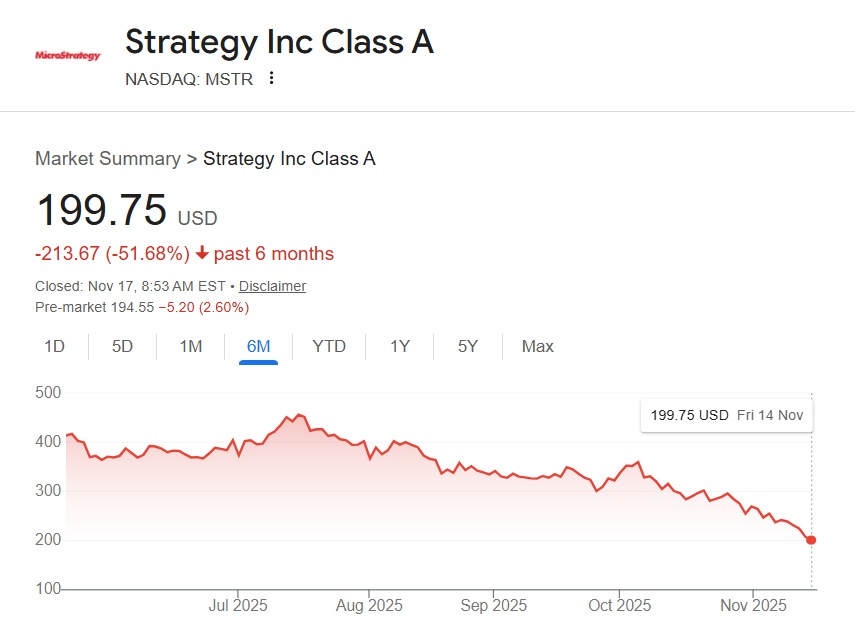Switch chart to YTD view
This screenshot has width=855, height=631.
pos(329,346)
